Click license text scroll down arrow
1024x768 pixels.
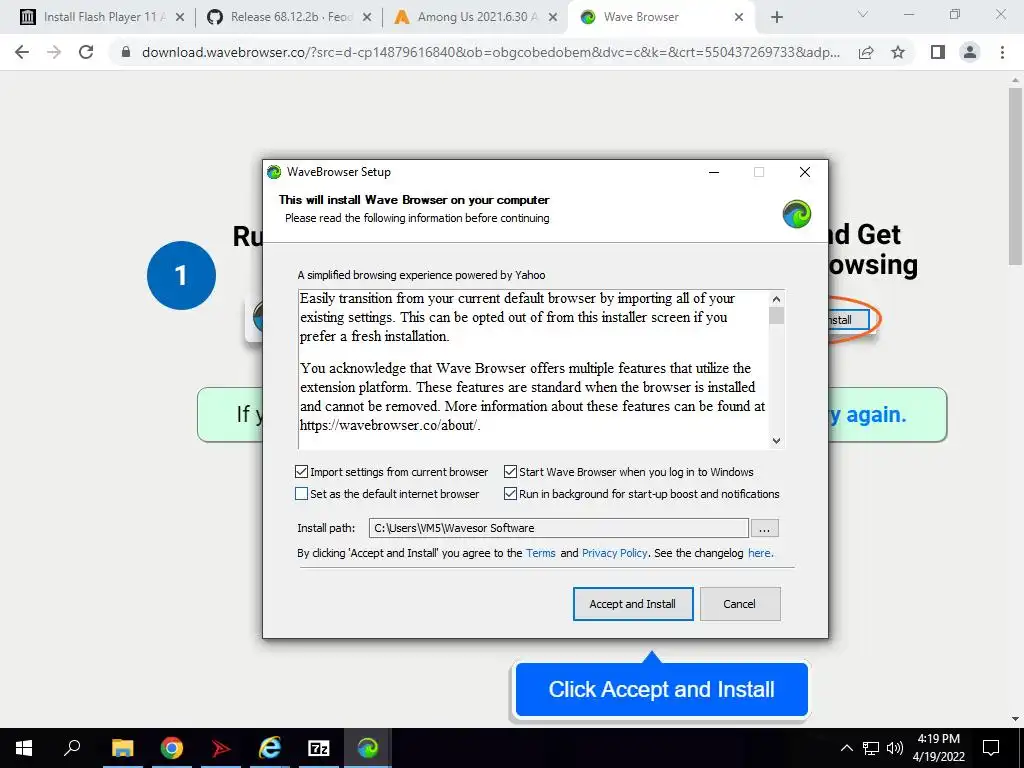[776, 441]
